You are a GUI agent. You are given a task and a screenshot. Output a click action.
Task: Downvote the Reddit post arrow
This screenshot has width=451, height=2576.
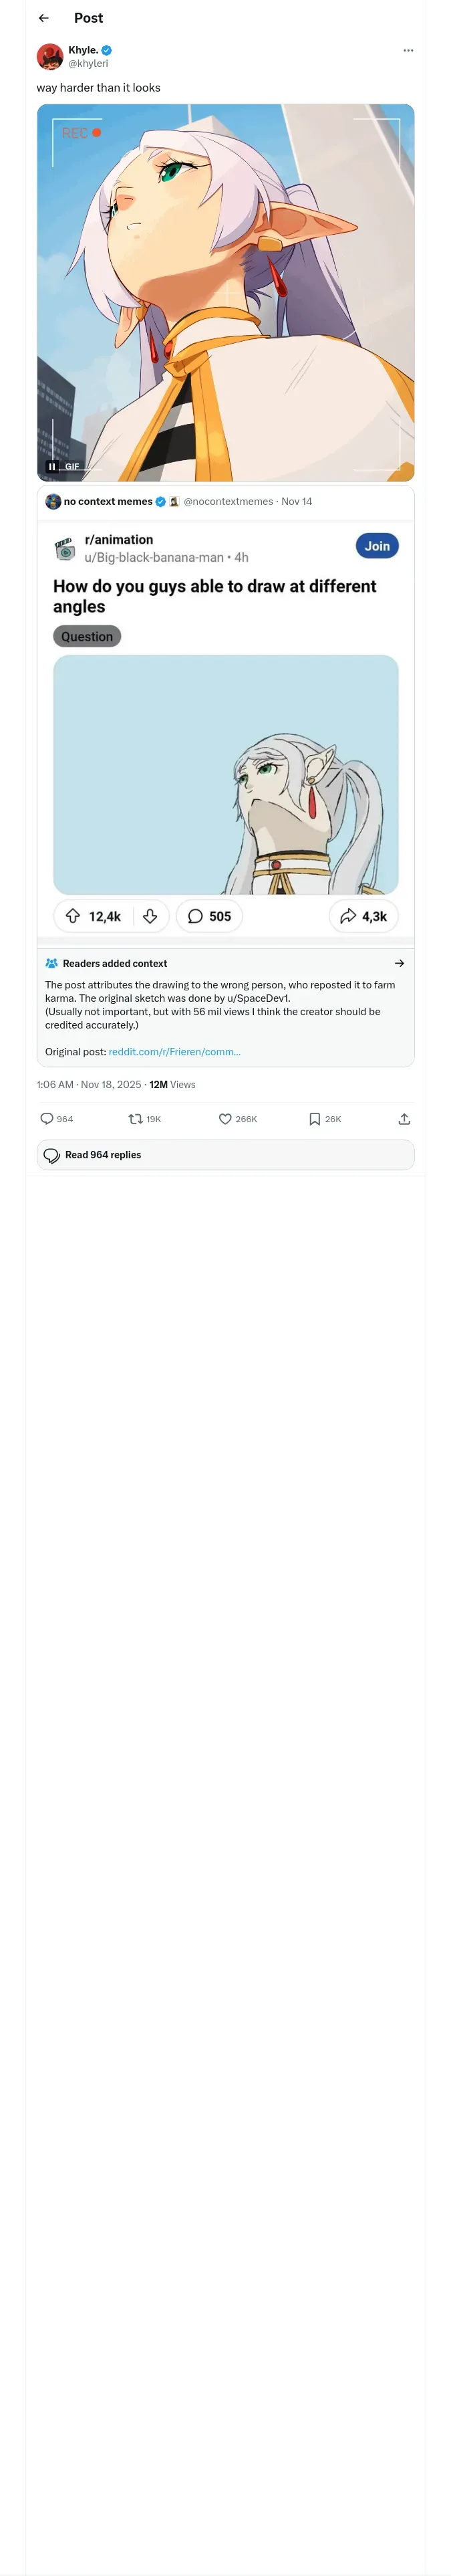[150, 916]
